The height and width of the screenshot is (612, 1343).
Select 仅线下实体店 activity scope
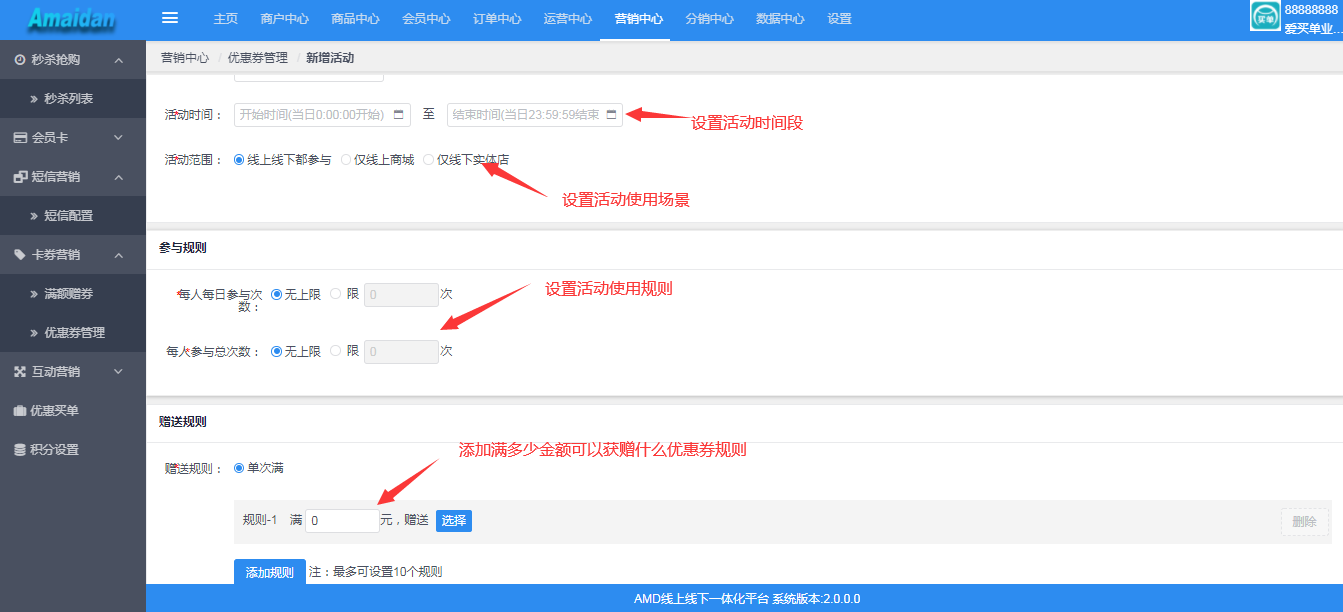pos(428,159)
